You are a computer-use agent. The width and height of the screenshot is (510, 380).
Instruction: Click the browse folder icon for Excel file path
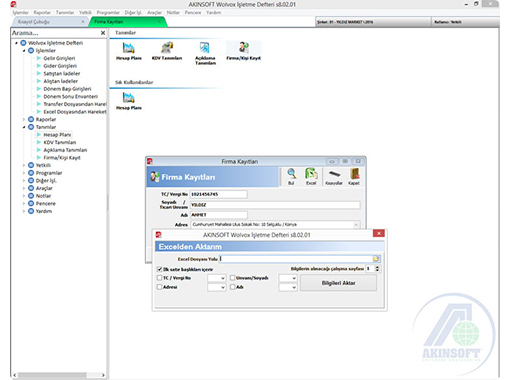pyautogui.click(x=376, y=259)
